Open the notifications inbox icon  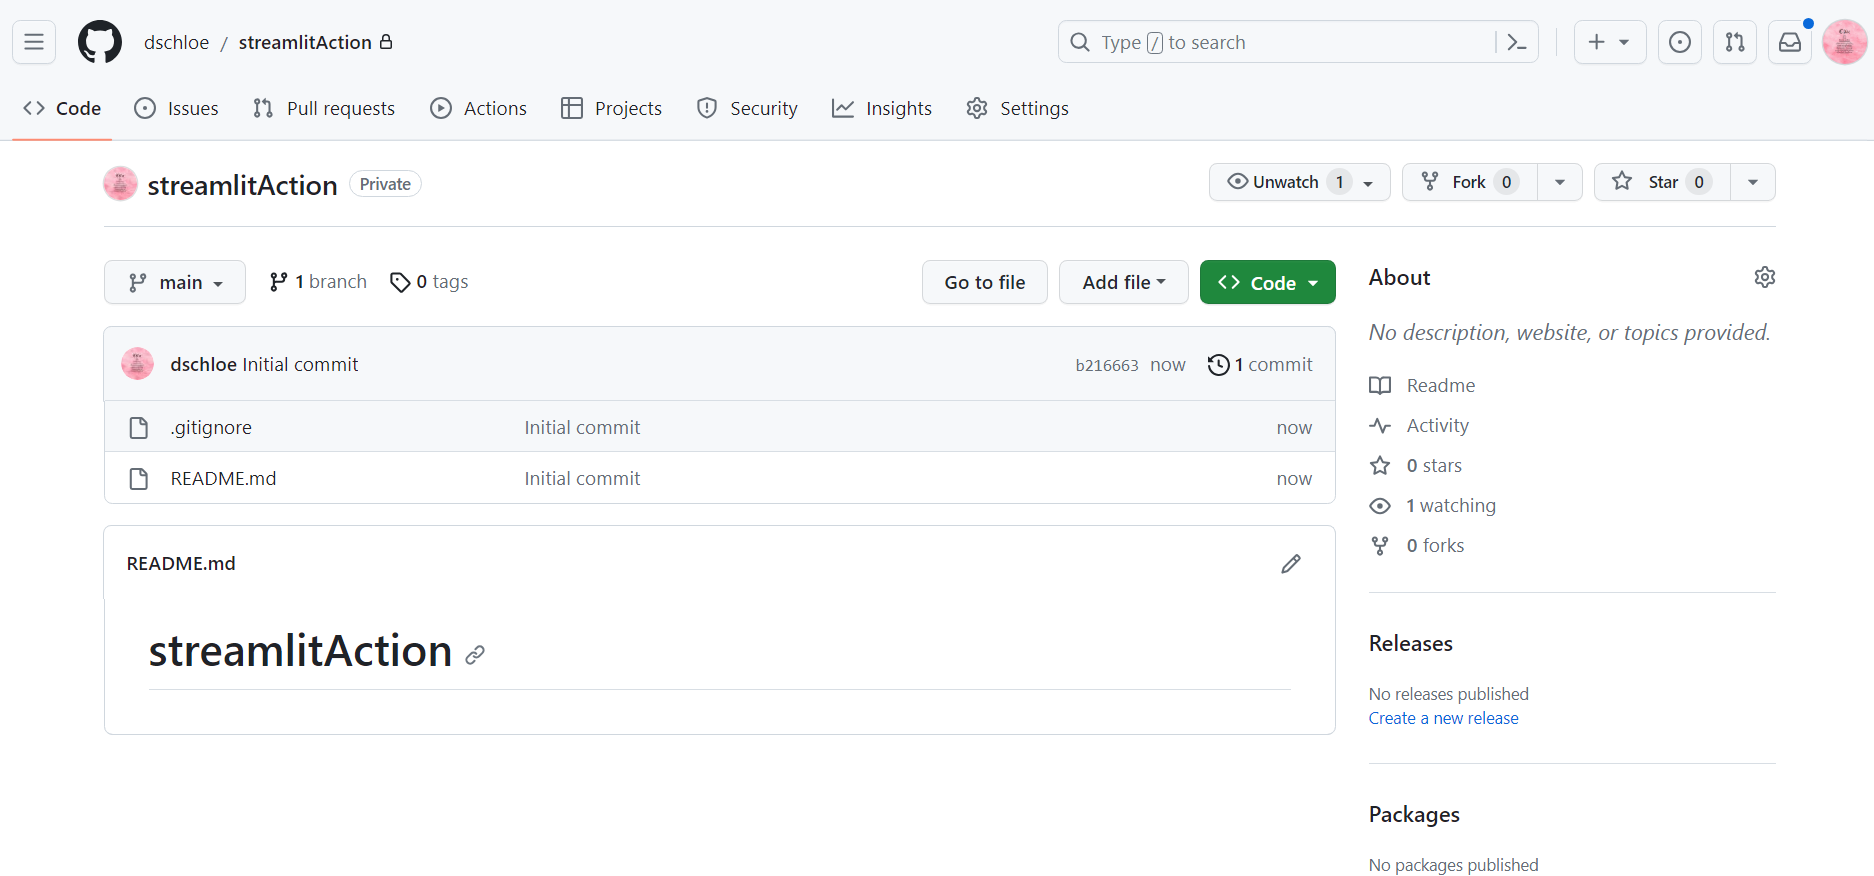1790,42
